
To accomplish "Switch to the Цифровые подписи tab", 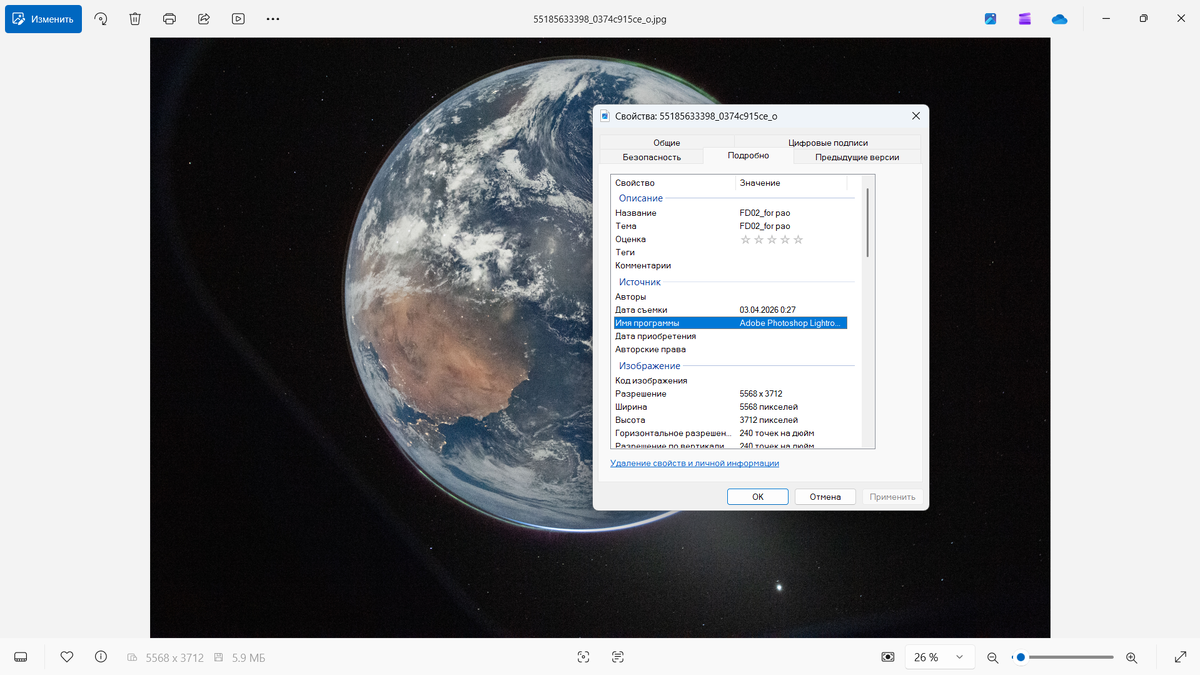I will [828, 142].
